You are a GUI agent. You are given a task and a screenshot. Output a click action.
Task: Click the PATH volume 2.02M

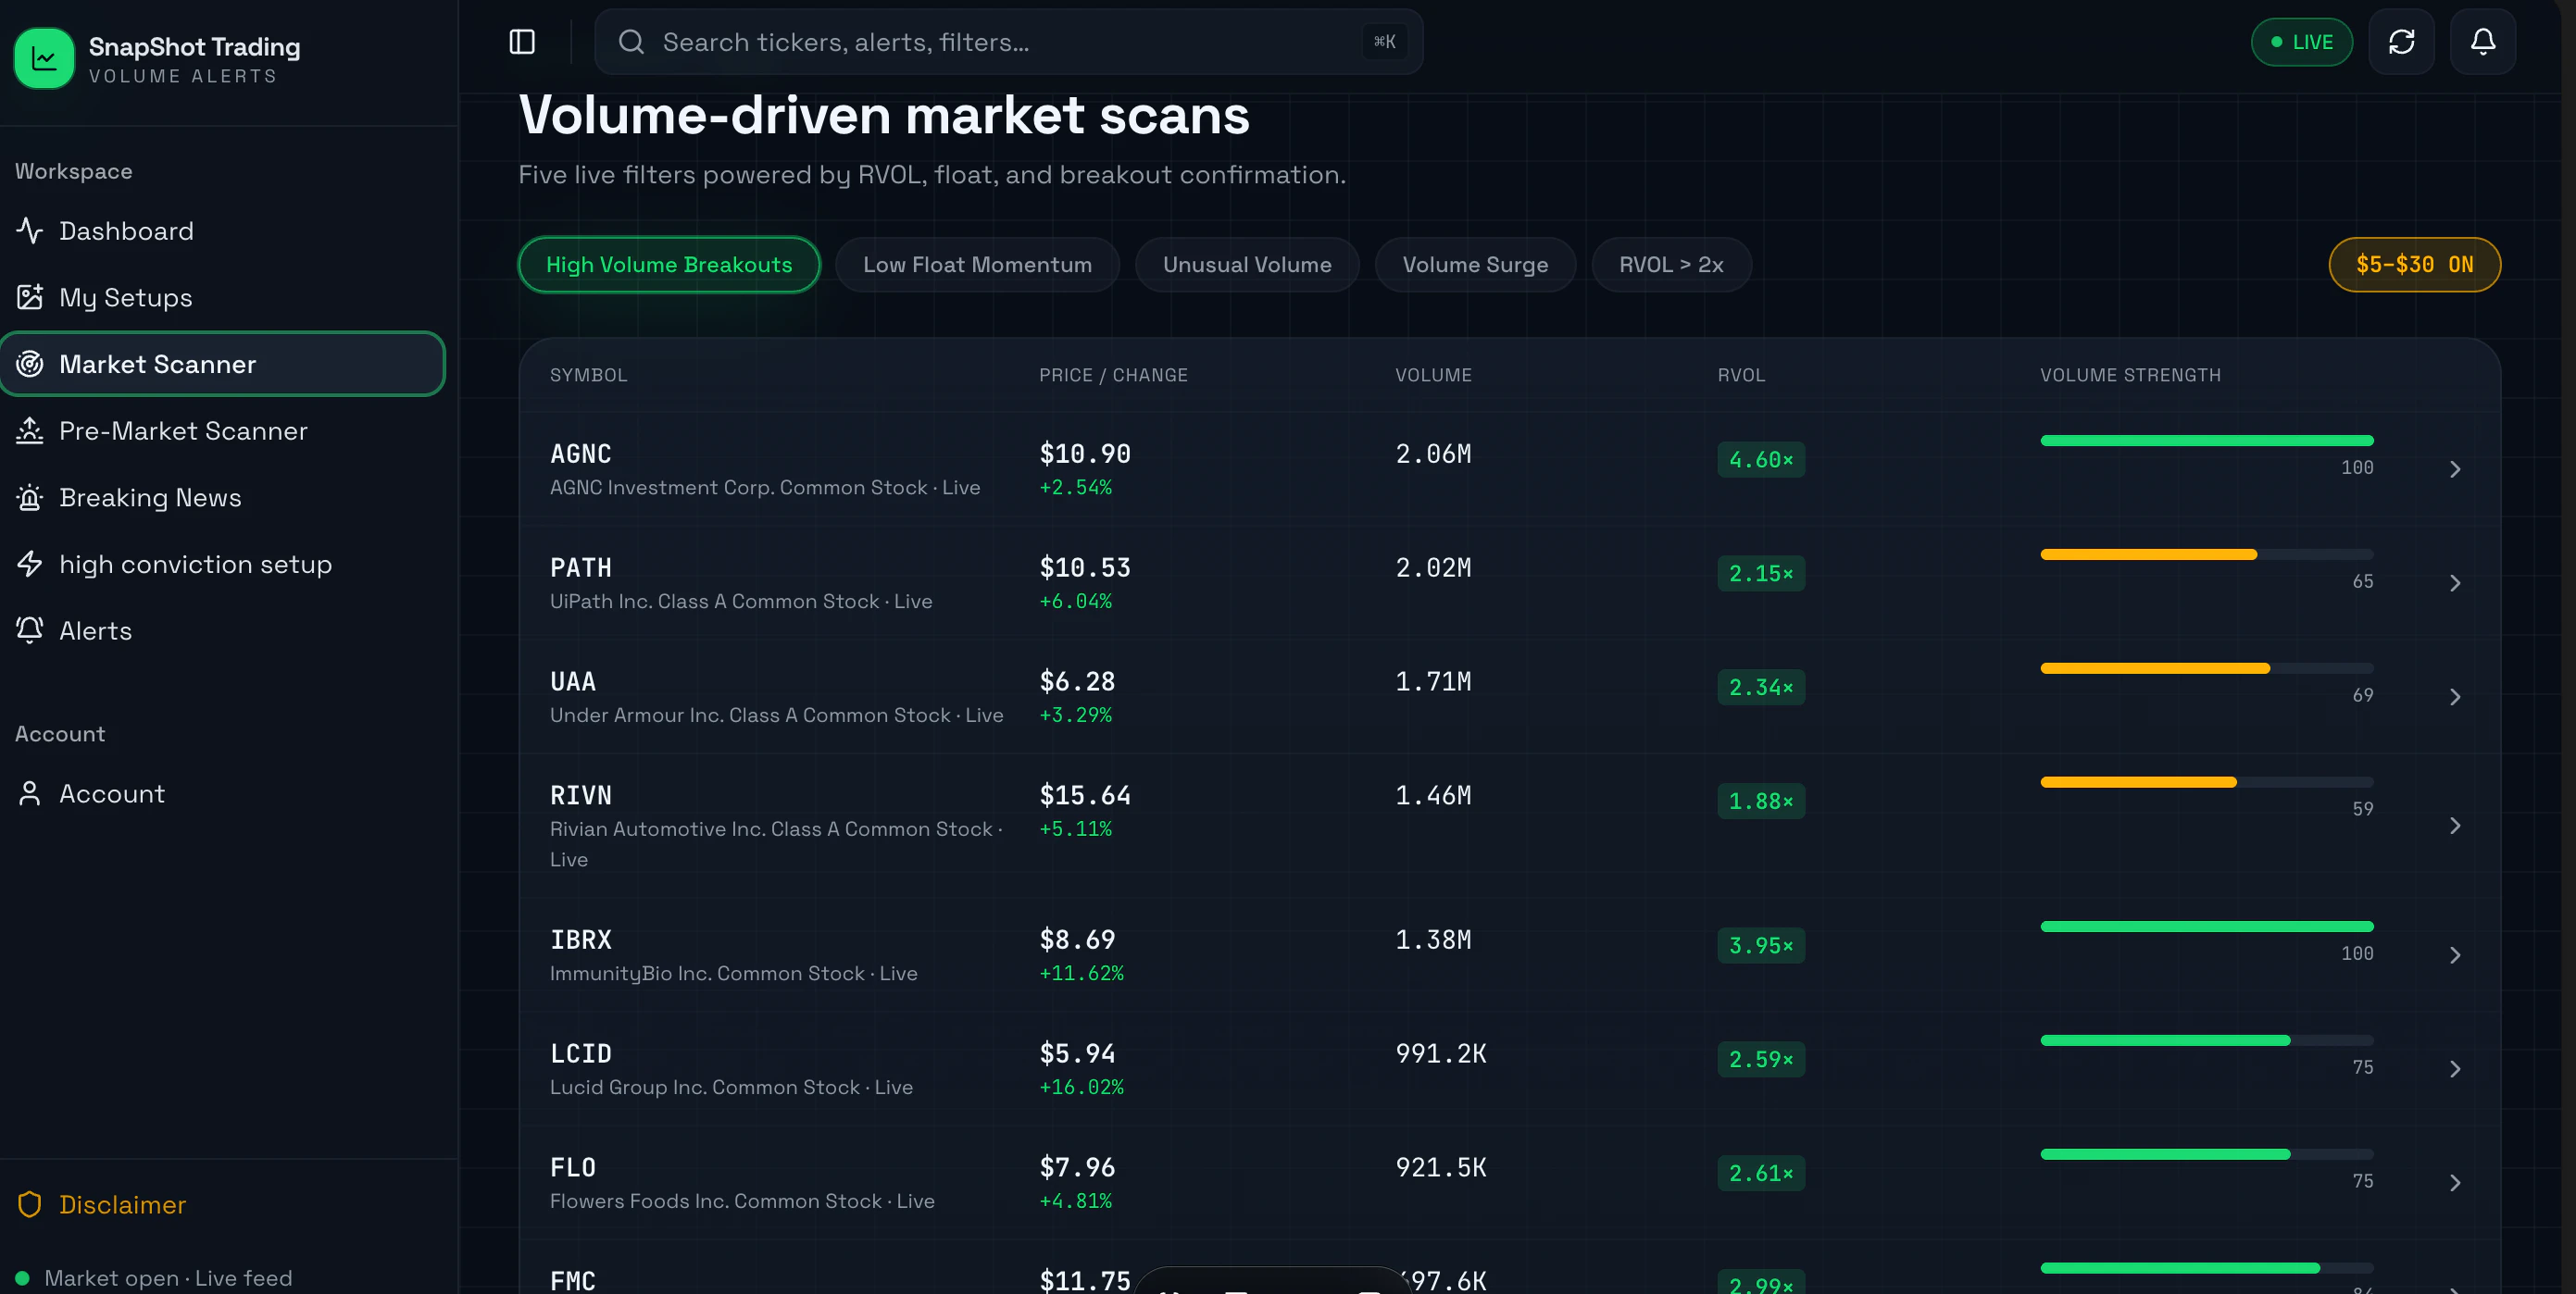[1433, 568]
